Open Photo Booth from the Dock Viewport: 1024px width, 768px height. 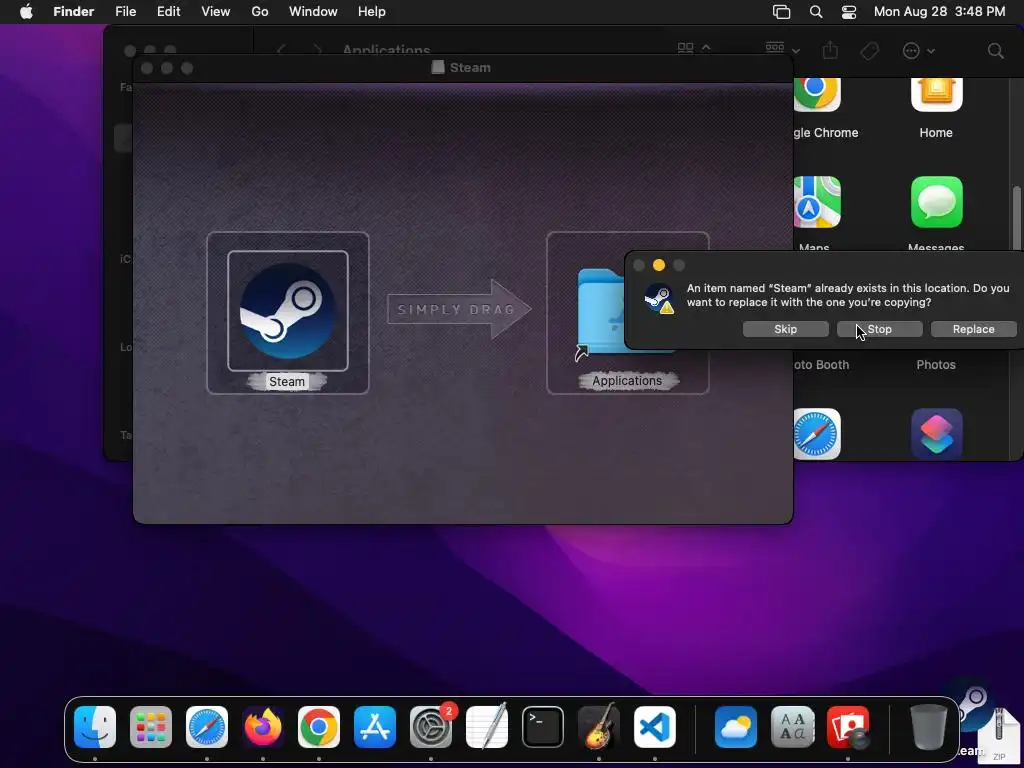pyautogui.click(x=848, y=727)
